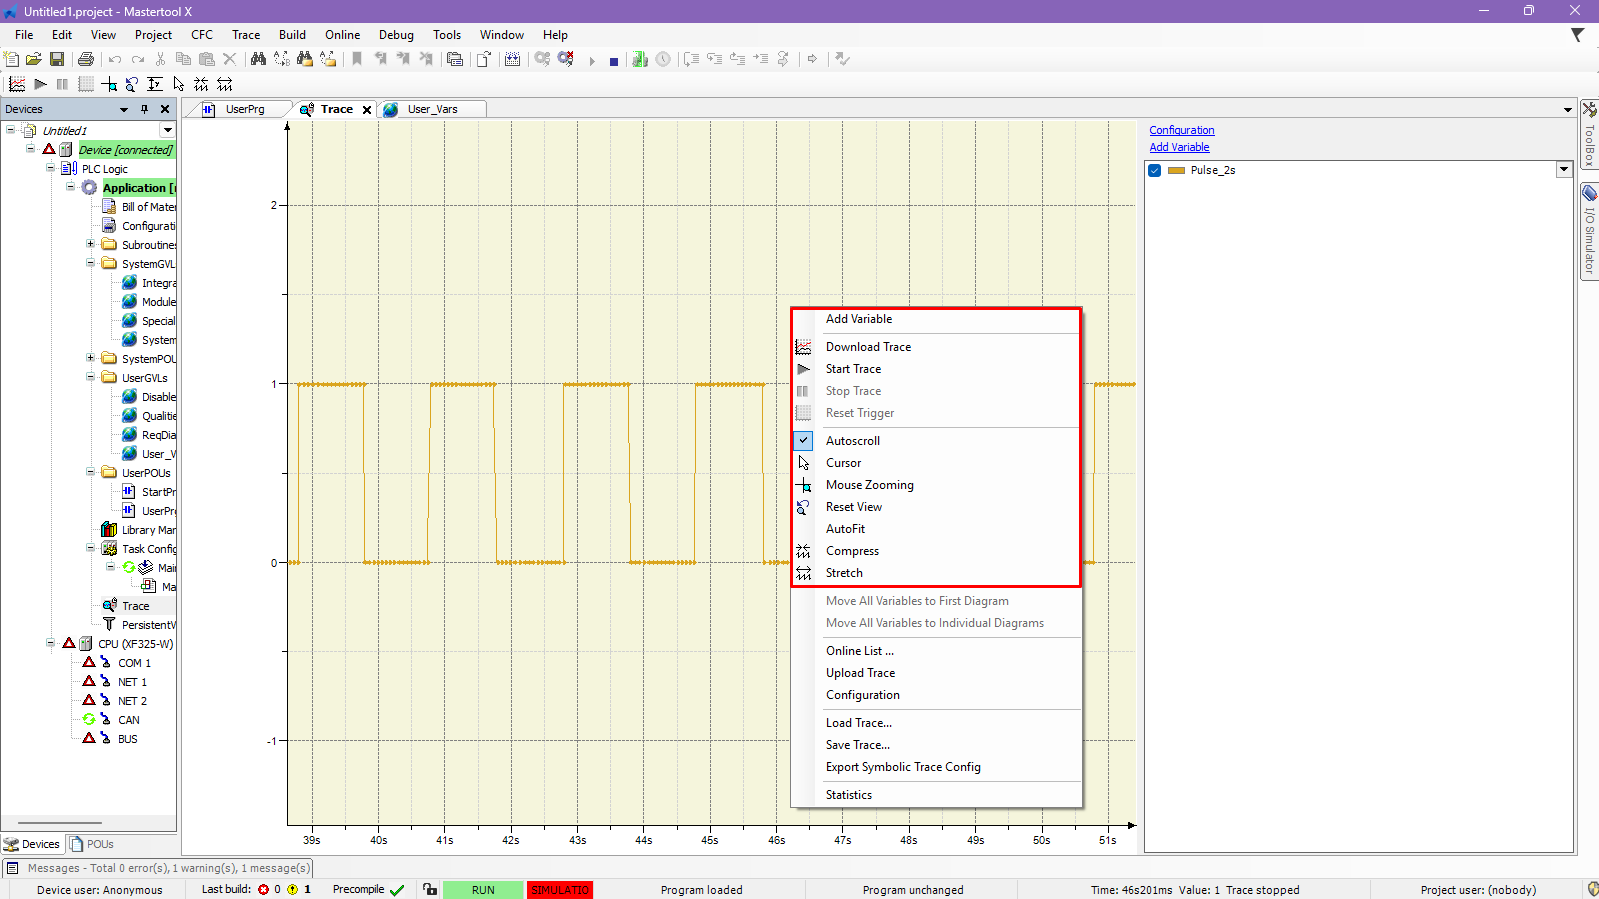This screenshot has height=899, width=1599.
Task: Pin the Devices panel with pushpin
Action: (144, 109)
